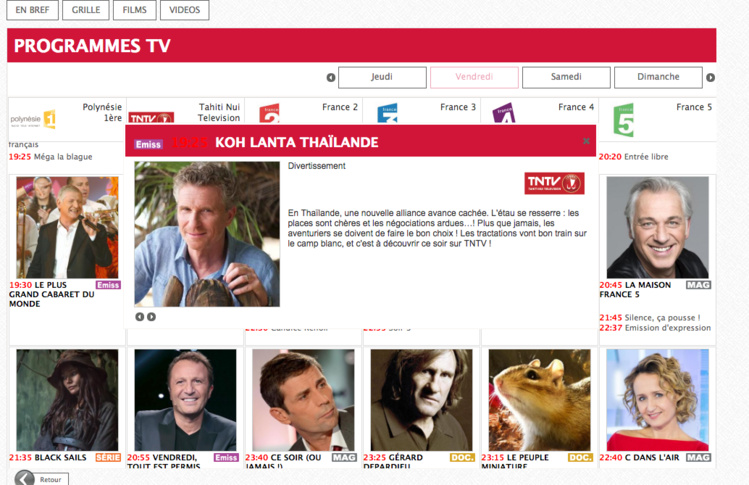Open the France 5 channel logo
The image size is (749, 485).
pos(623,120)
